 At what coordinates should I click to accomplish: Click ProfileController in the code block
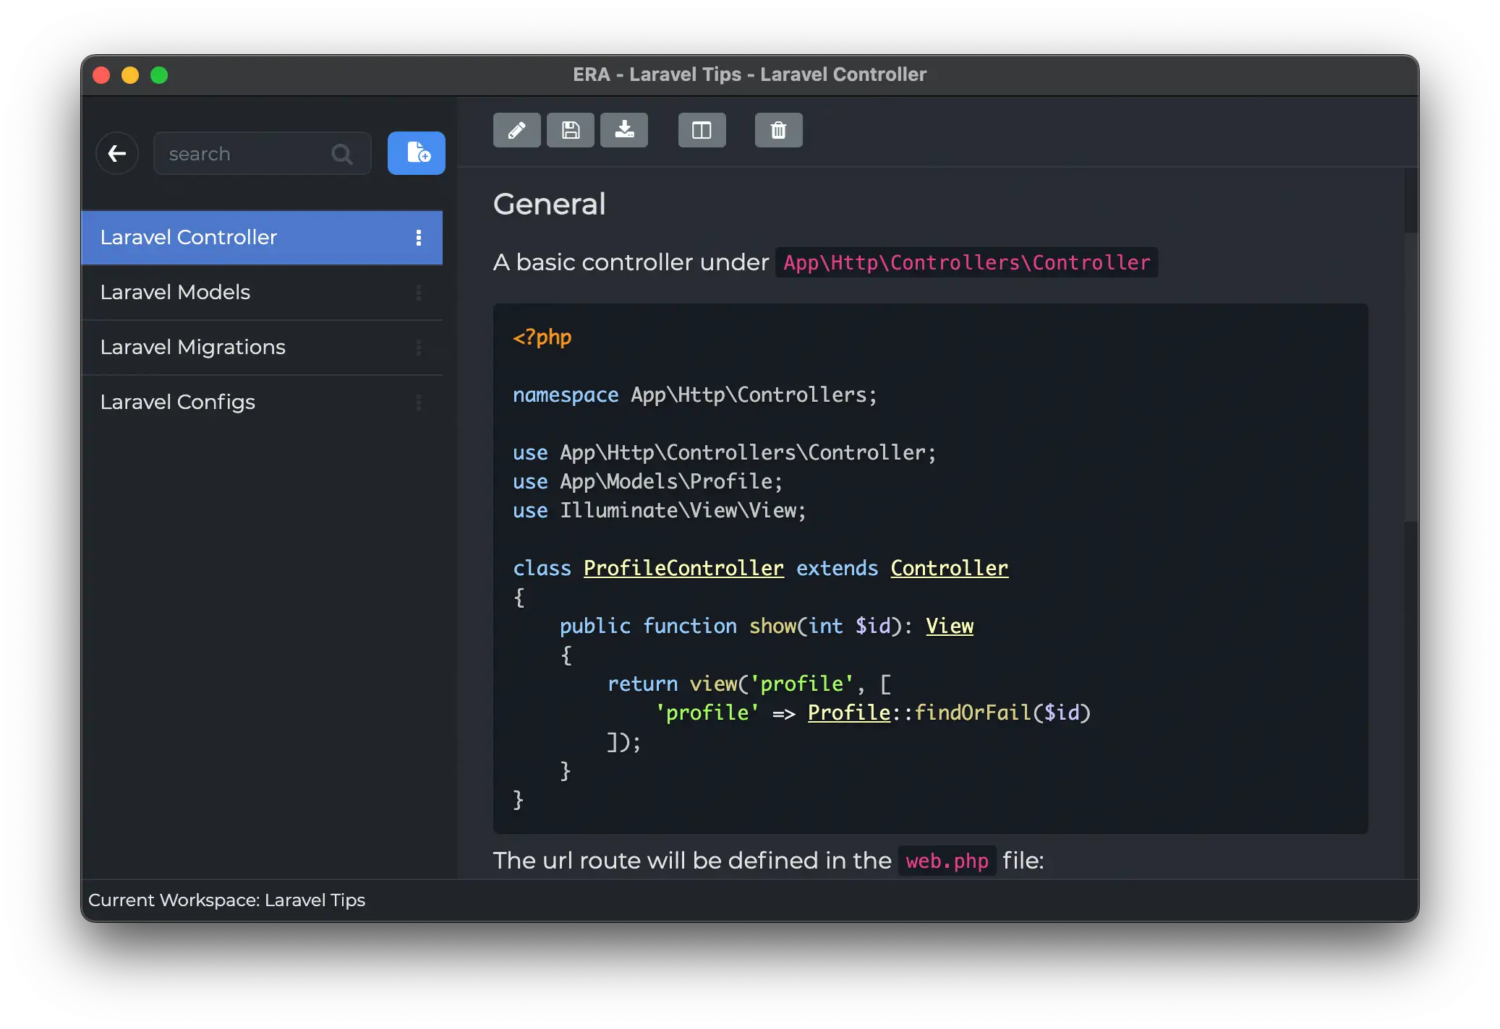(x=684, y=568)
